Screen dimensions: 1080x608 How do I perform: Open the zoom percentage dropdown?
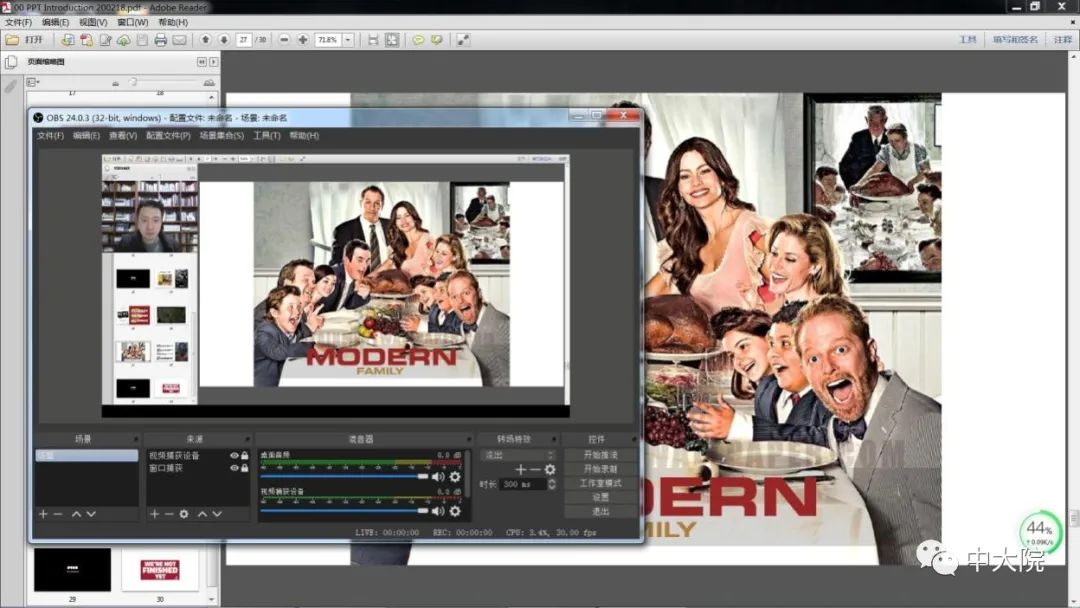(348, 40)
